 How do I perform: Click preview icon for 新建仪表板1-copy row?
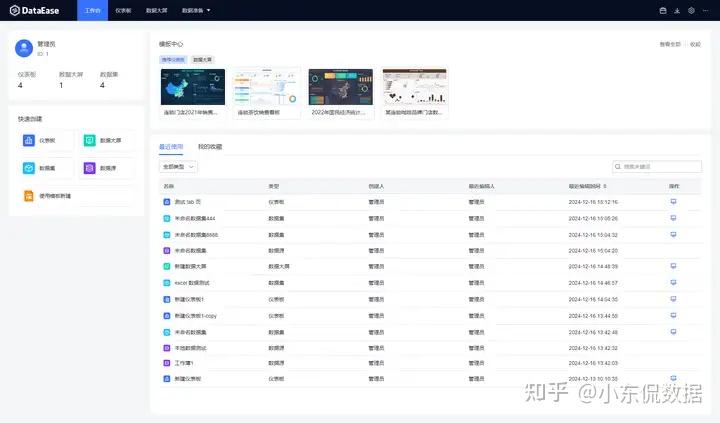673,316
